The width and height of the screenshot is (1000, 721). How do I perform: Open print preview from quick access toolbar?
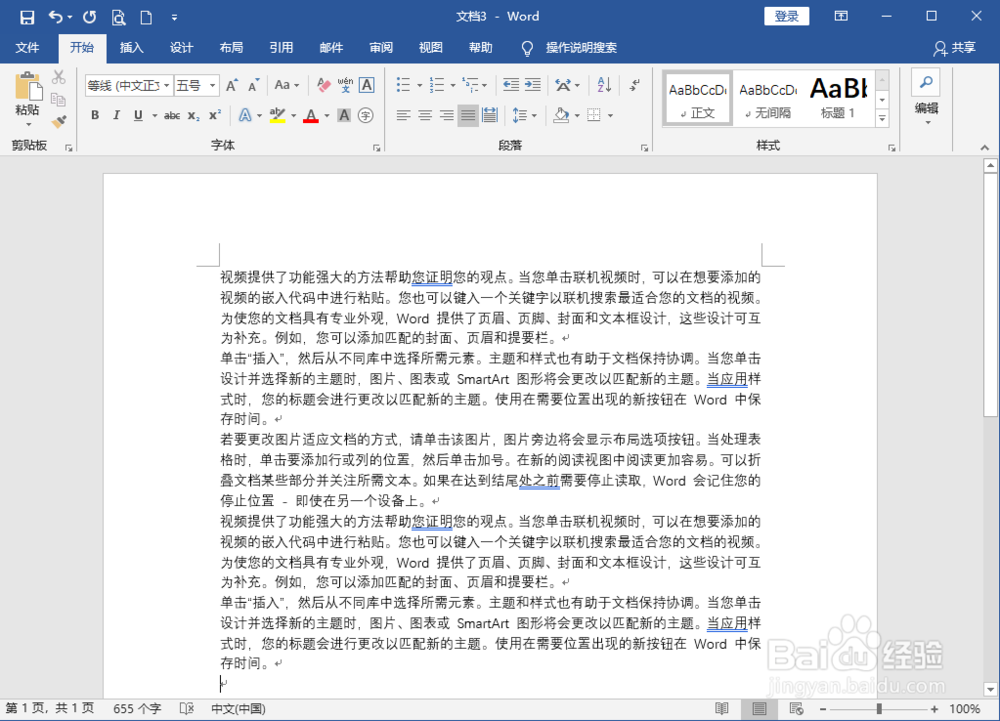point(118,17)
